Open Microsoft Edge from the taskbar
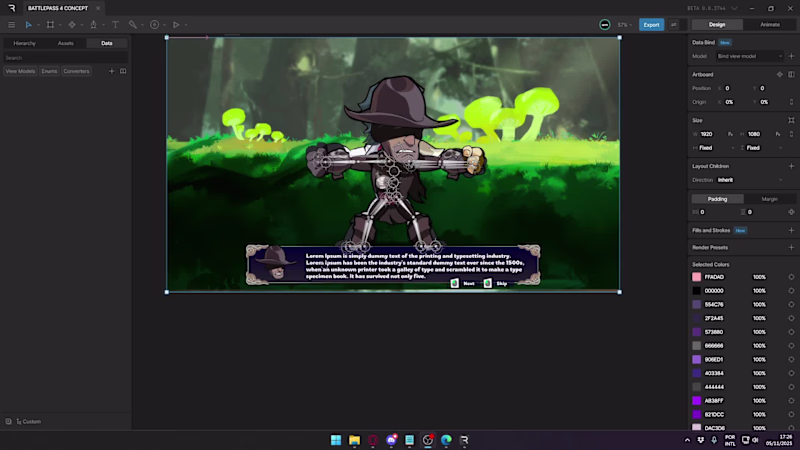Viewport: 800px width, 450px height. tap(446, 440)
